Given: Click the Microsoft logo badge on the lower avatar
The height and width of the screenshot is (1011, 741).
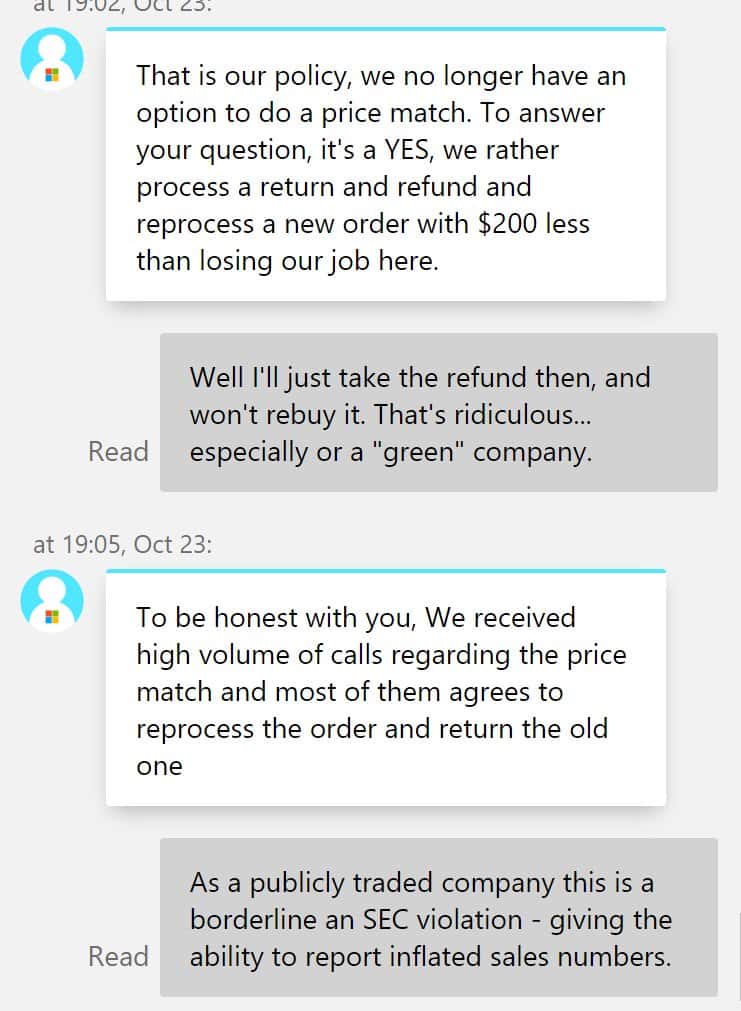Looking at the screenshot, I should point(52,617).
